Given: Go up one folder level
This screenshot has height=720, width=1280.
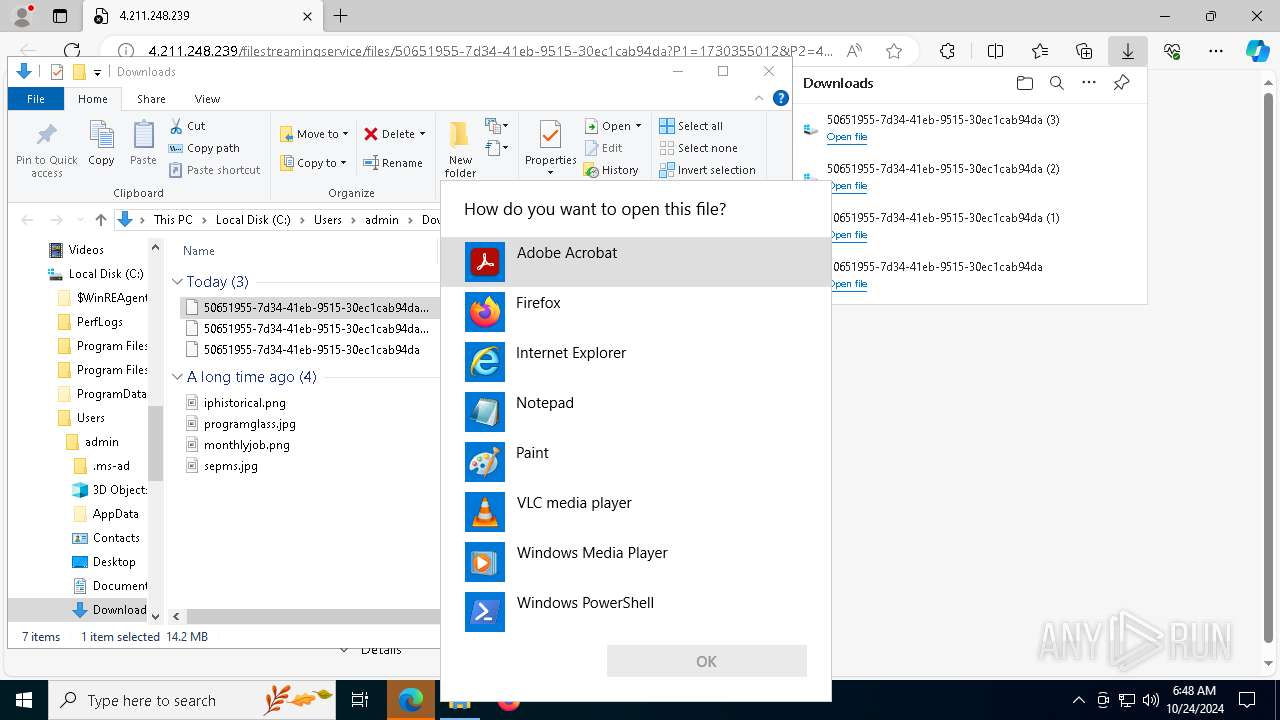Looking at the screenshot, I should click(100, 220).
